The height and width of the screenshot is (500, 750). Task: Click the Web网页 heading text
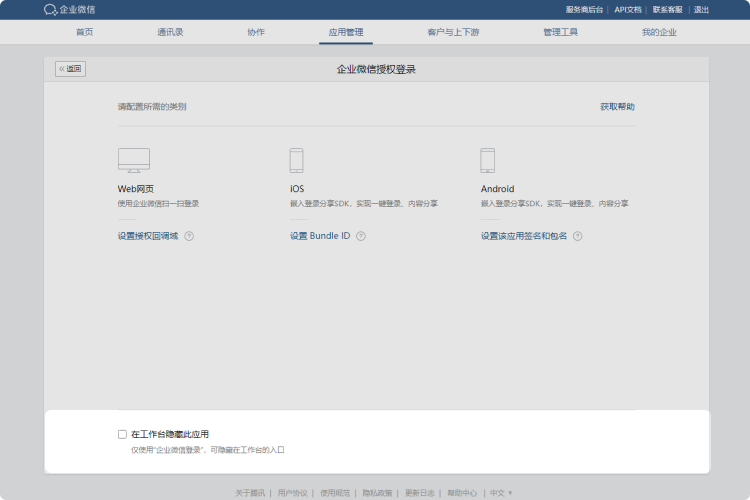[x=136, y=189]
